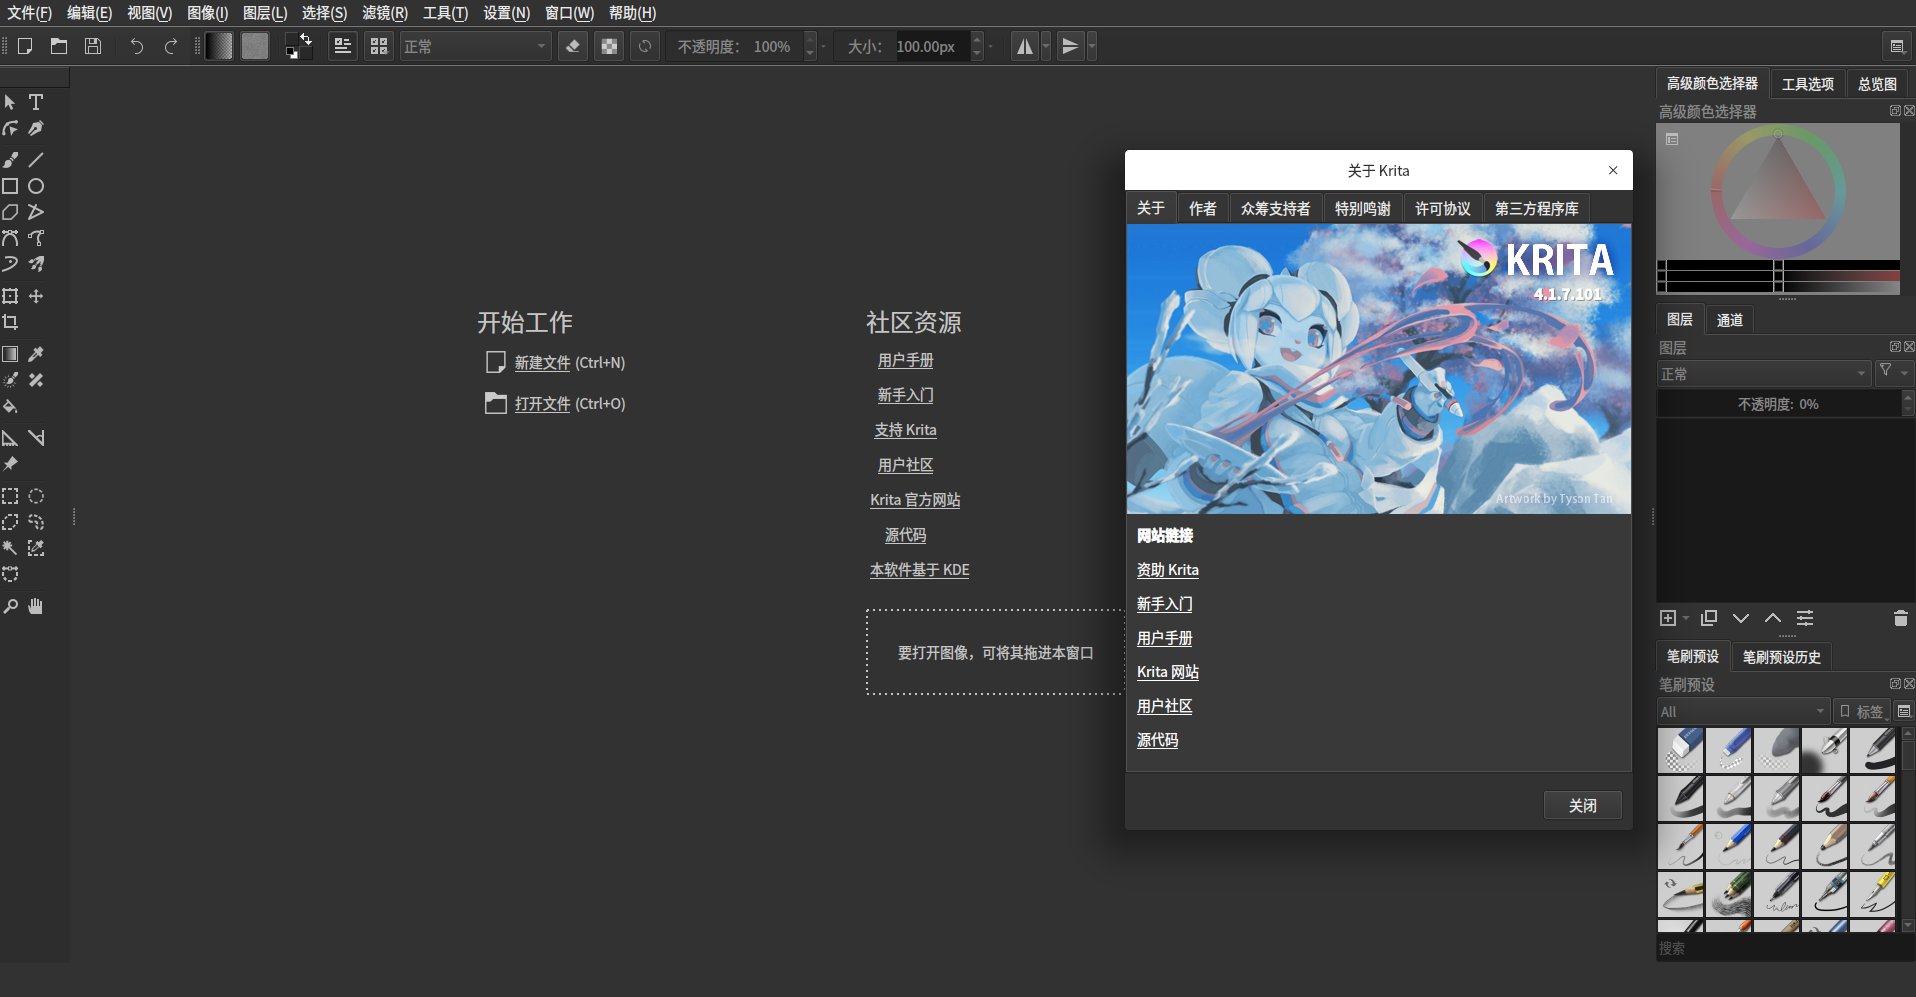Open the brush preset chooser grid icon
Viewport: 1916px width, 997px height.
pos(379,46)
